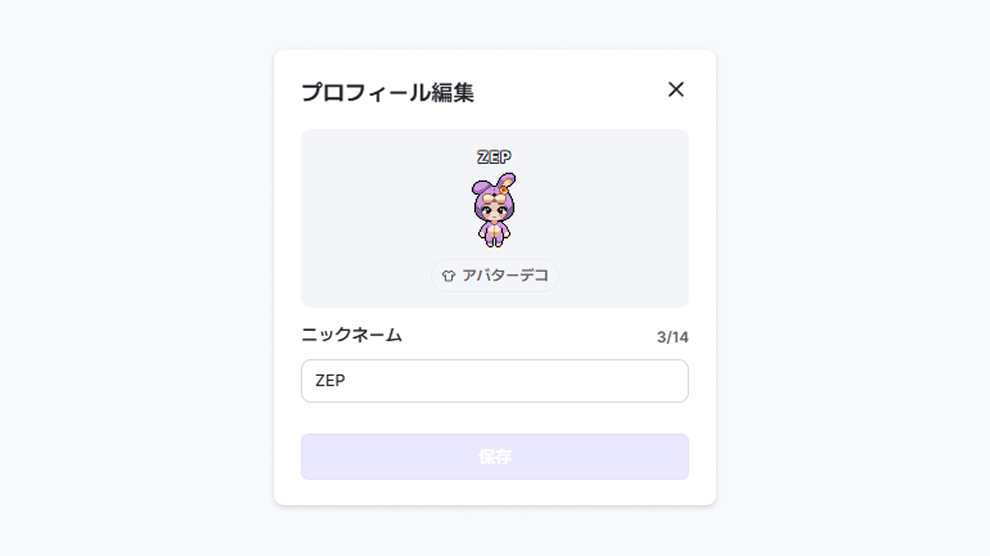Click the ZEP name tag above avatar
The width and height of the screenshot is (990, 556).
click(x=494, y=157)
